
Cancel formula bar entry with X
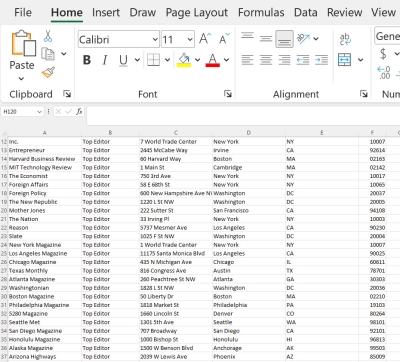58,111
